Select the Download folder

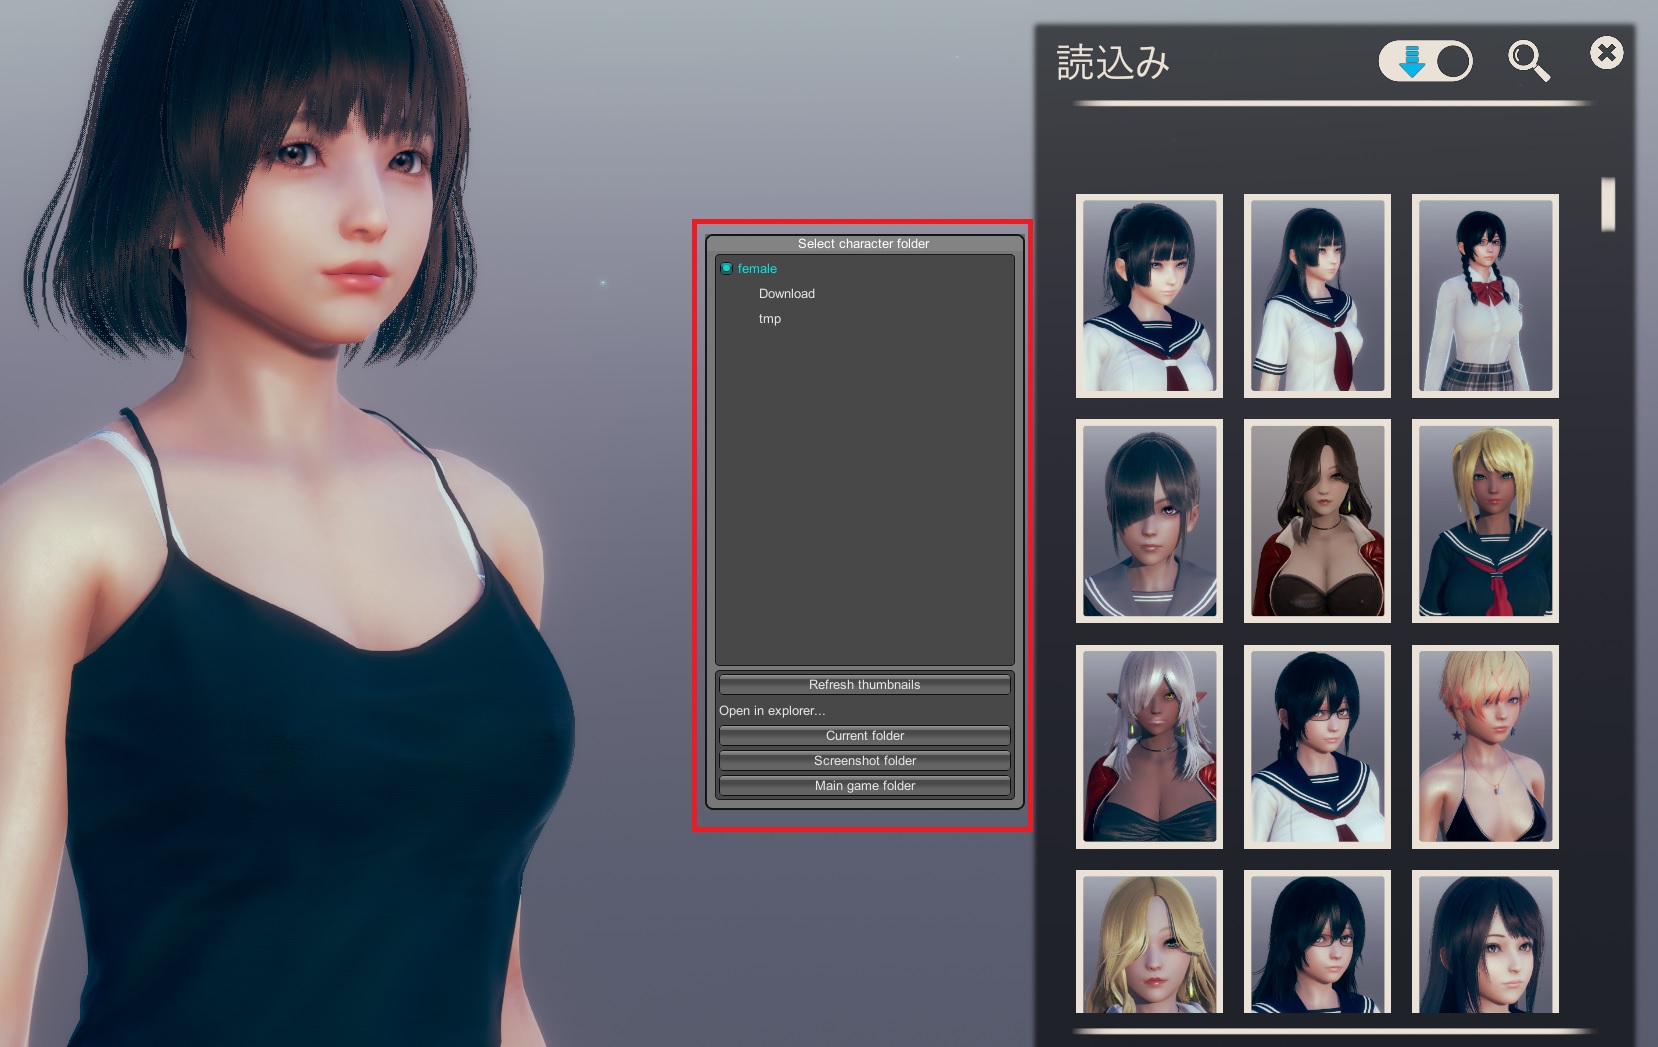tap(787, 294)
